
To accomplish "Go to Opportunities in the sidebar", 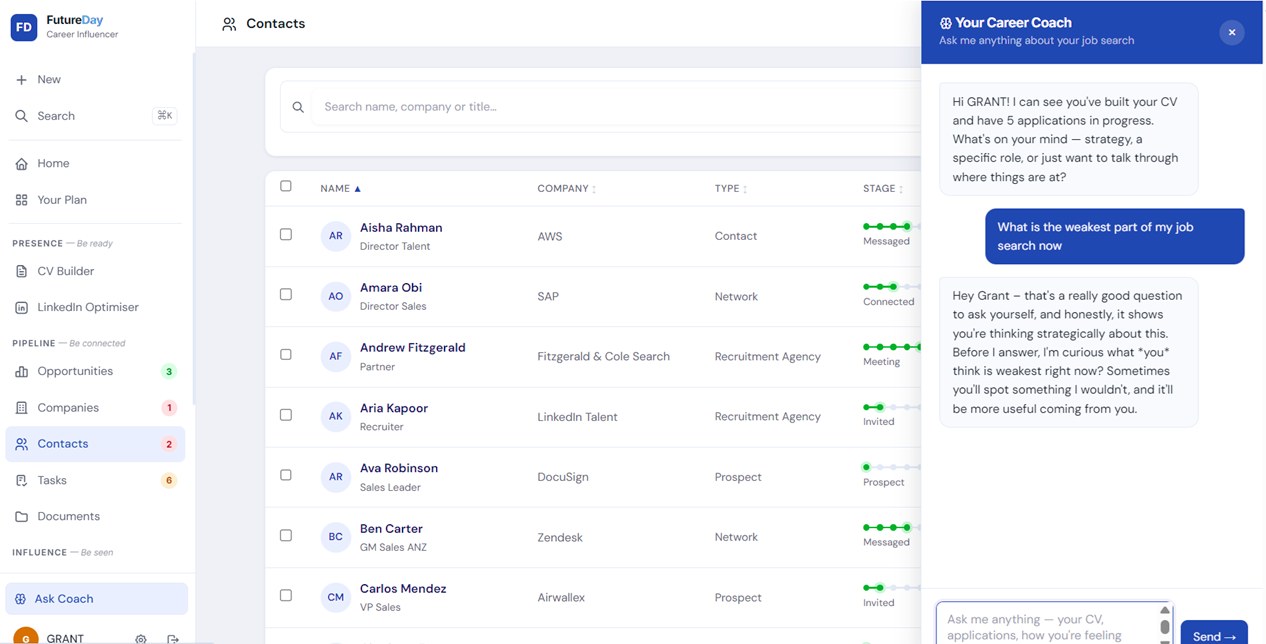I will point(96,372).
